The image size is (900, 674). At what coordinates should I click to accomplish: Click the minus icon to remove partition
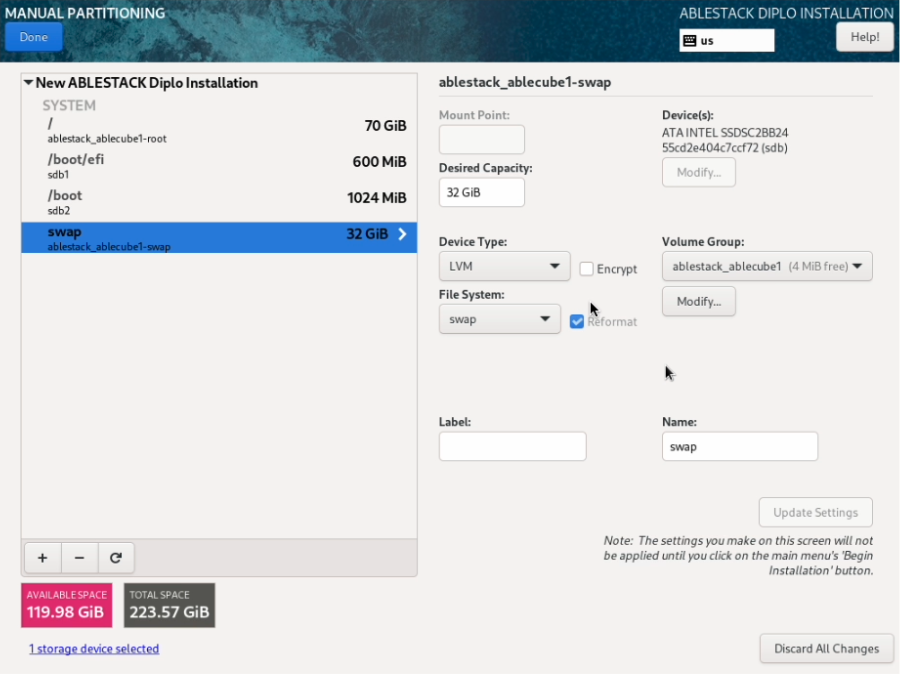click(x=79, y=558)
